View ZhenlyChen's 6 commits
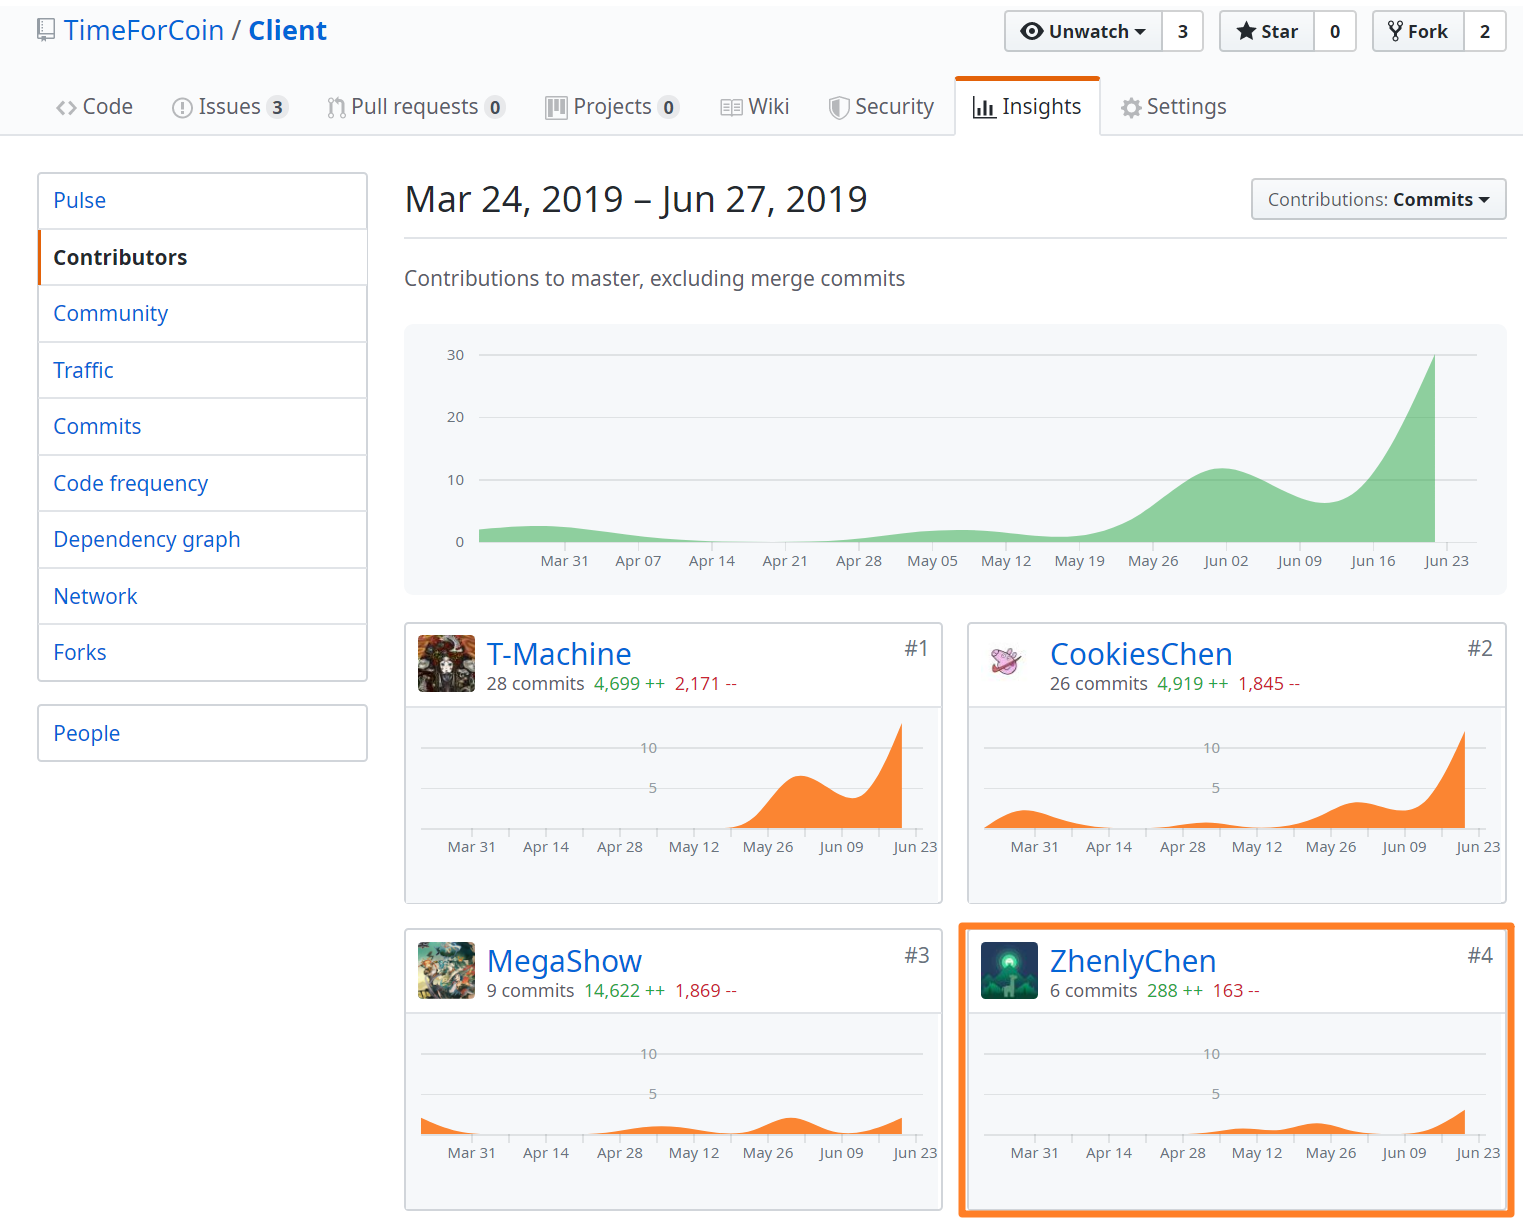 pyautogui.click(x=1093, y=991)
